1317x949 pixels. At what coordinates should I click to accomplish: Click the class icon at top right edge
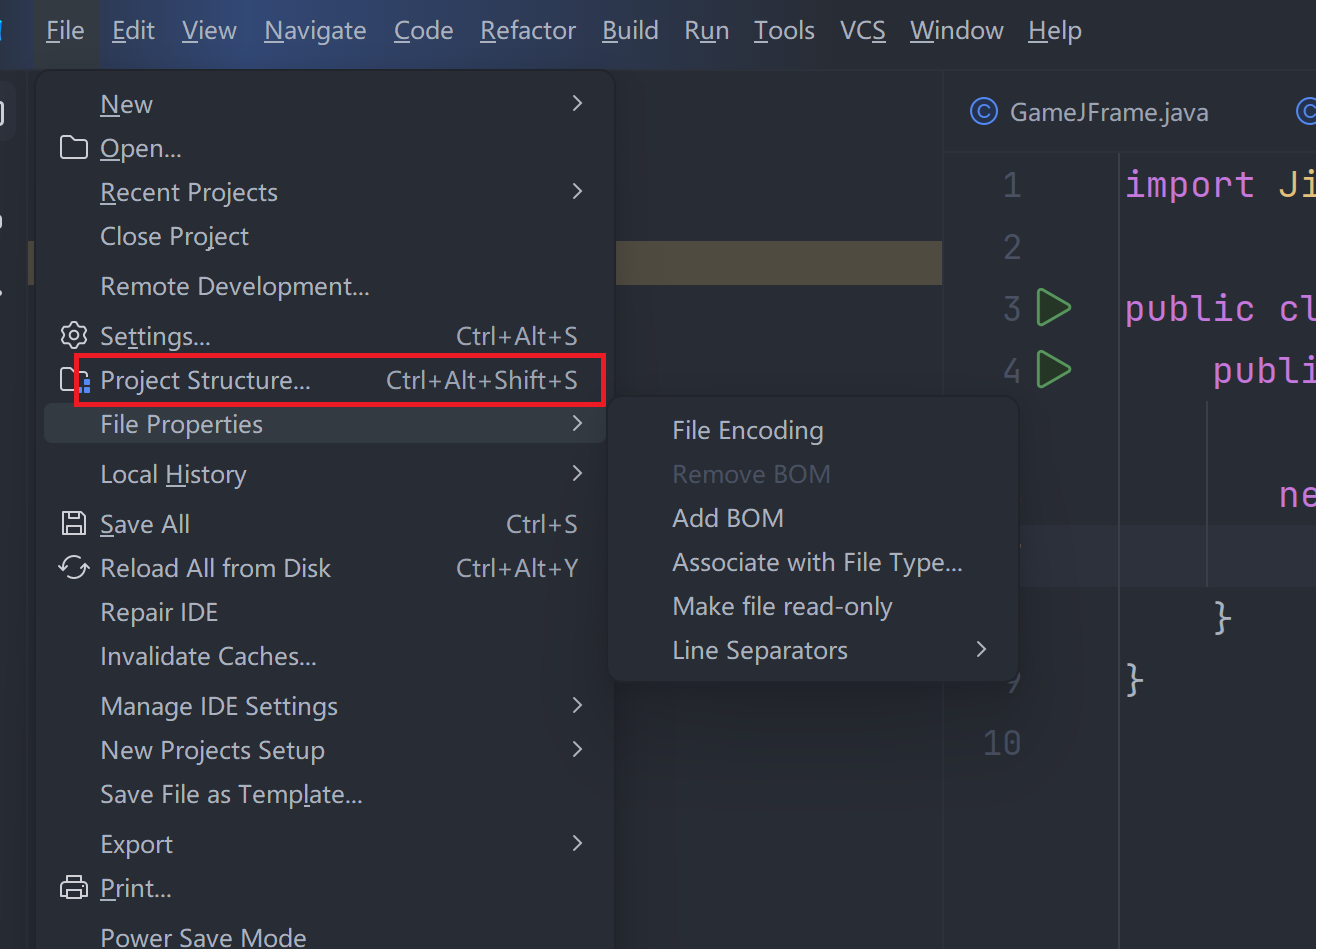1305,112
